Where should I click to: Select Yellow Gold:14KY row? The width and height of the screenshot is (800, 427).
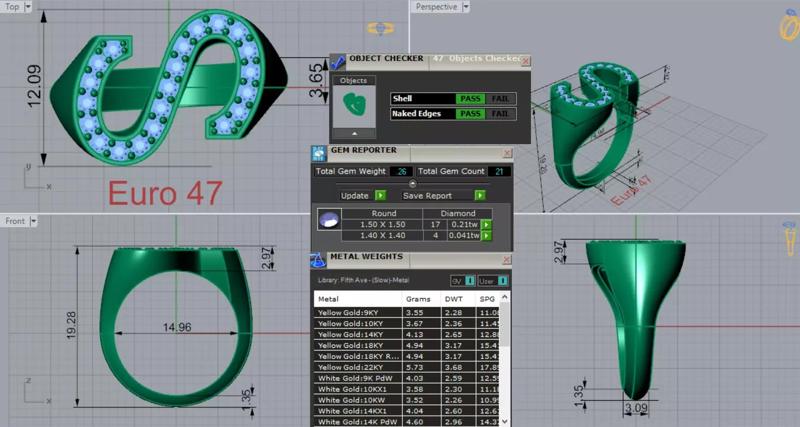(407, 335)
